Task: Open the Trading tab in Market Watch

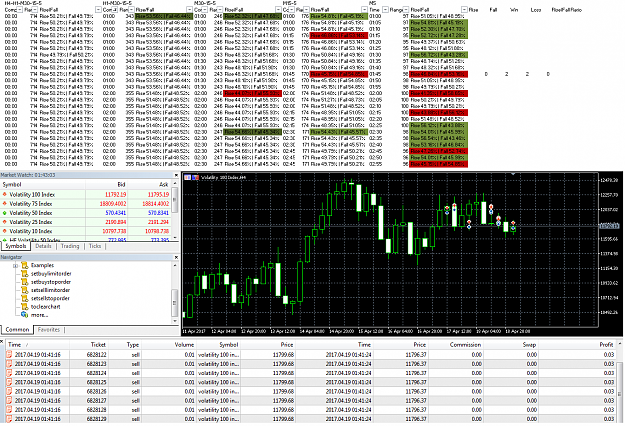Action: [70, 246]
